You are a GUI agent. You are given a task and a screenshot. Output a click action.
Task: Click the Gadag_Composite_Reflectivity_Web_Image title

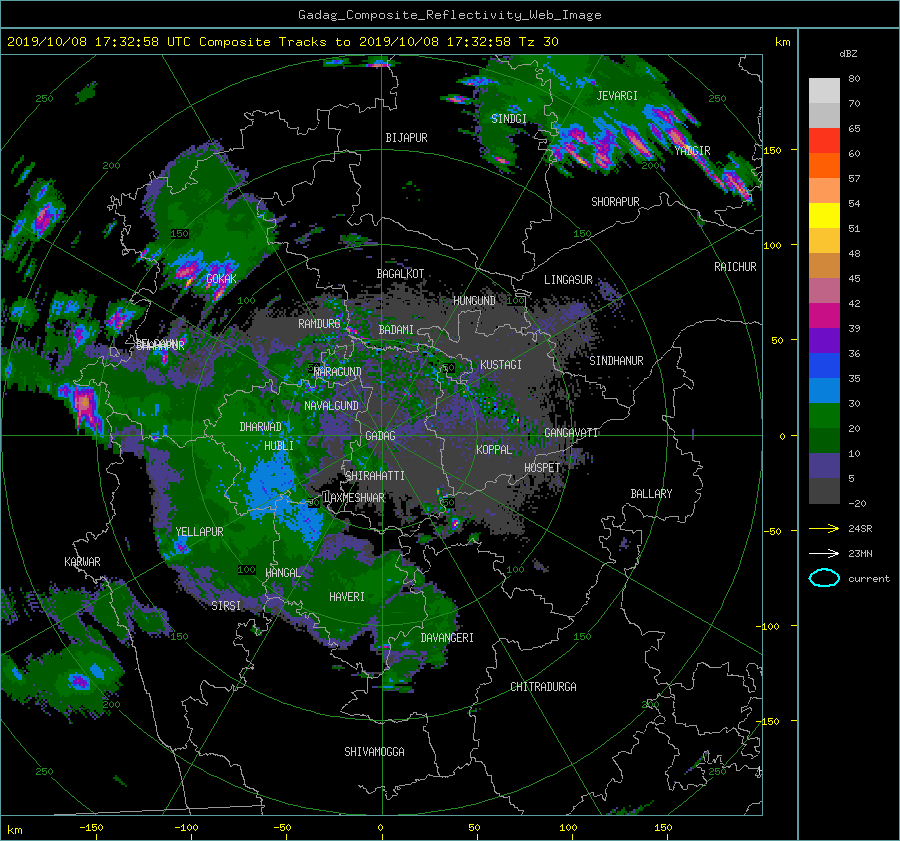449,15
